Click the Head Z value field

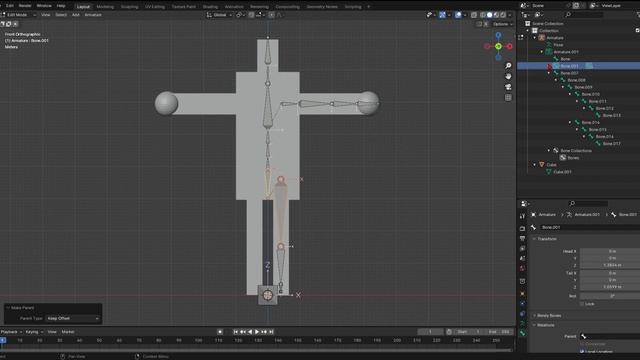click(x=610, y=265)
